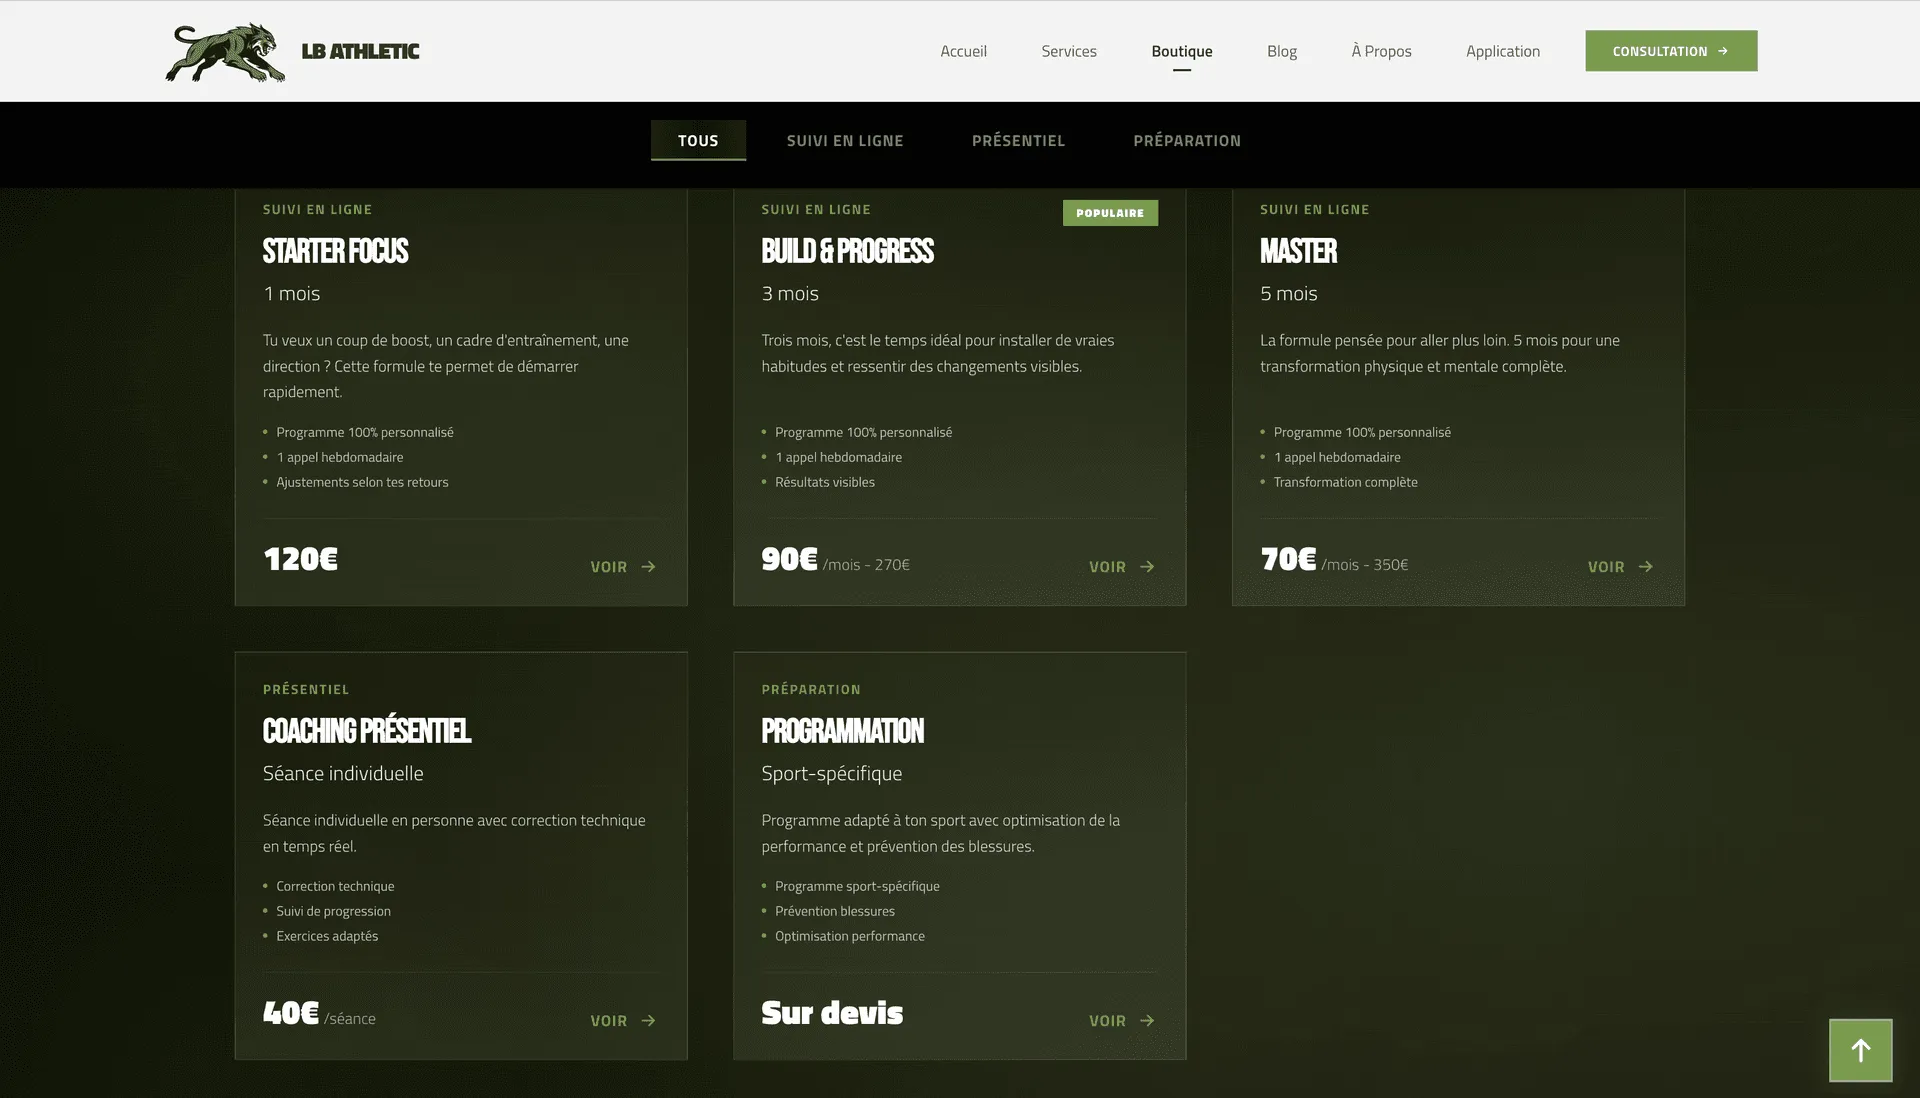
Task: Open the Build & Progress card title
Action: pyautogui.click(x=847, y=251)
